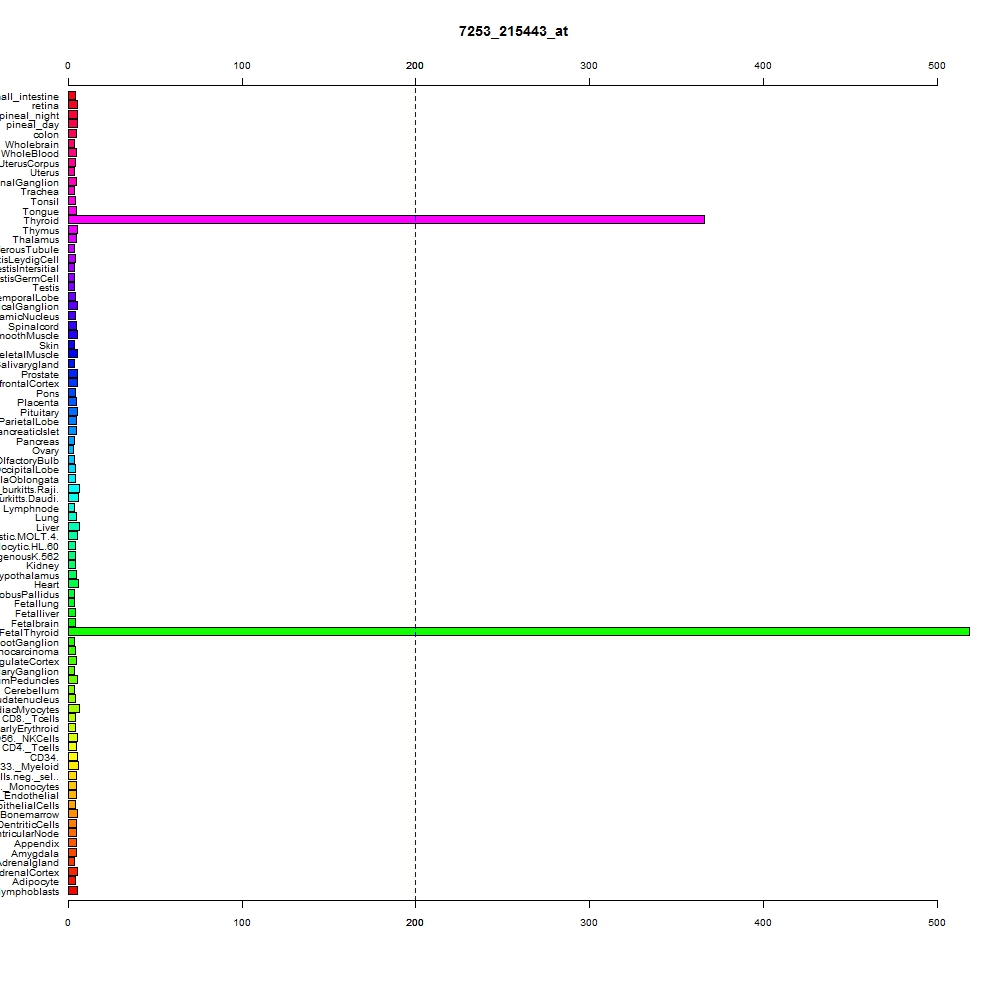Click the small yellow CD34 bar
Viewport: 1000px width, 1000px height.
pyautogui.click(x=73, y=756)
